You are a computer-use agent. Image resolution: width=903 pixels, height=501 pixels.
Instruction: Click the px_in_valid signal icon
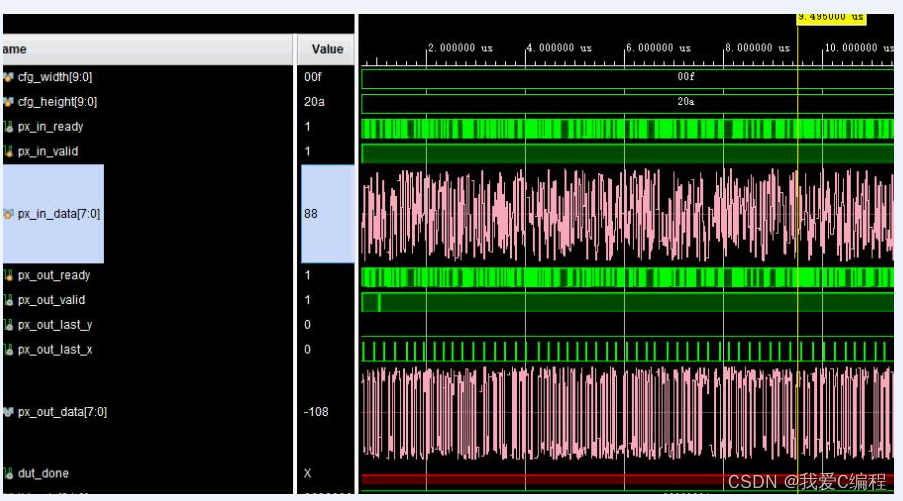coord(8,152)
